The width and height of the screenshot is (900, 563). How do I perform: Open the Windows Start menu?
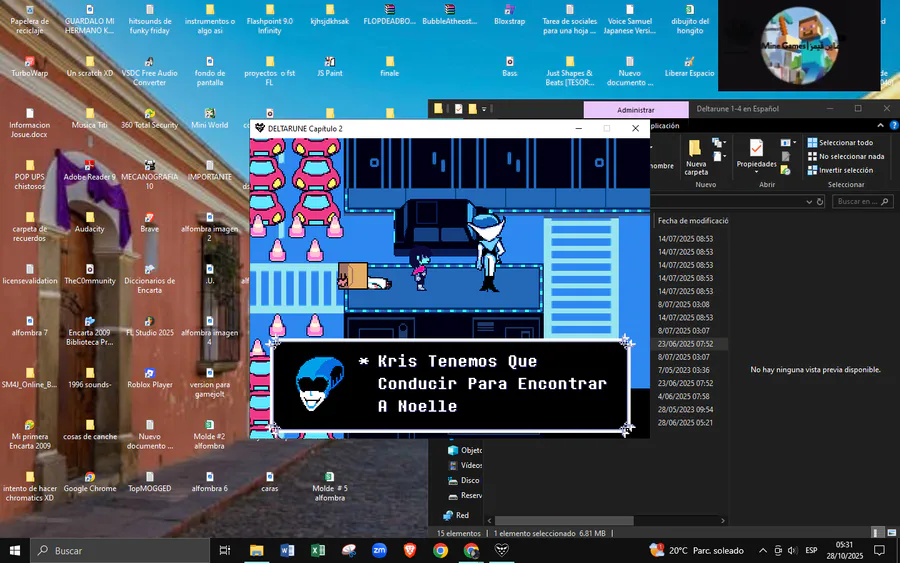15,550
